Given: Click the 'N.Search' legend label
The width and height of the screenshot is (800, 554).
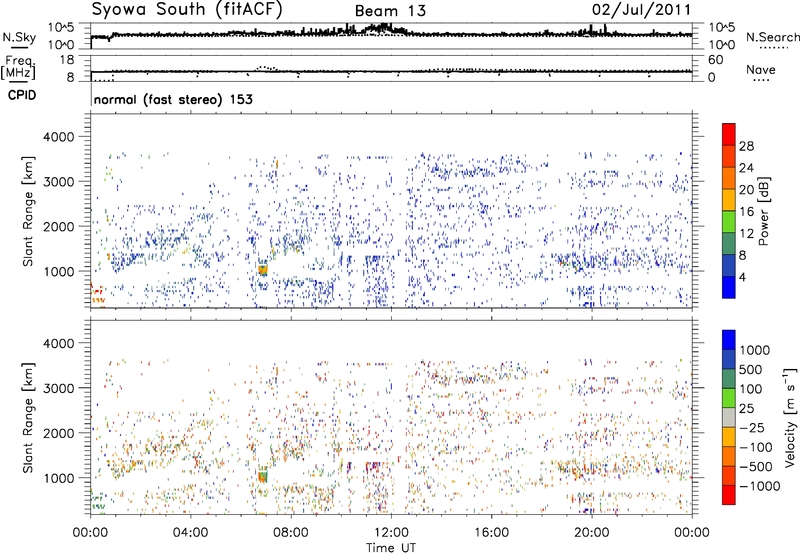Looking at the screenshot, I should tap(772, 37).
